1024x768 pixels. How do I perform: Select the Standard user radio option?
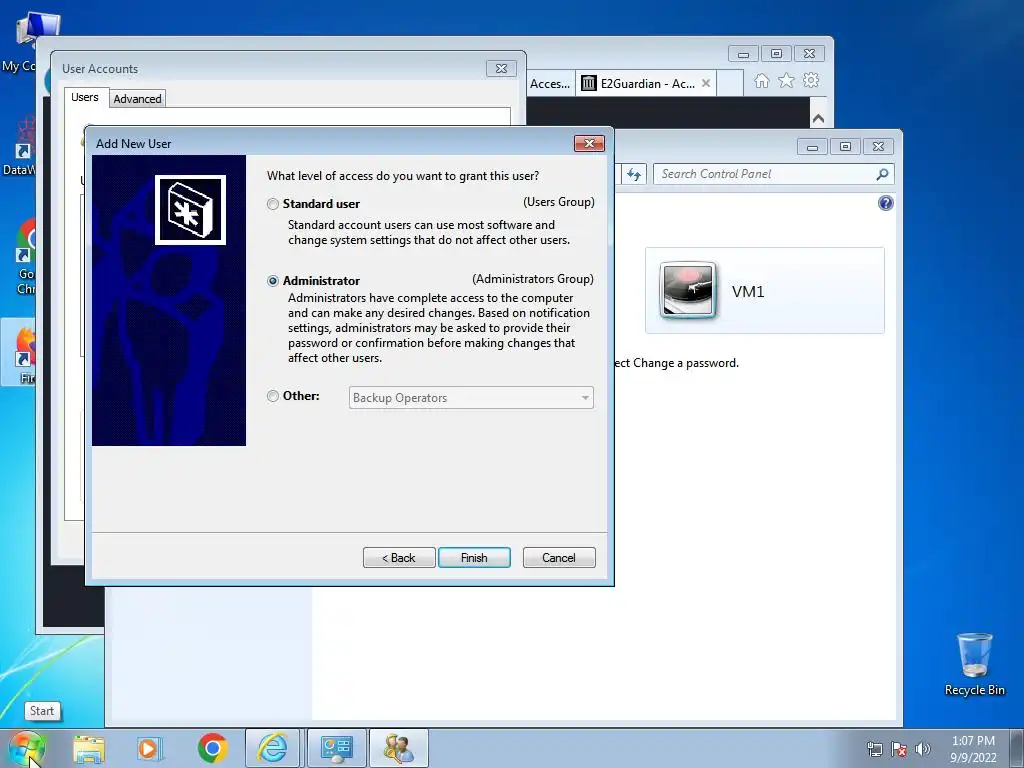(x=273, y=204)
